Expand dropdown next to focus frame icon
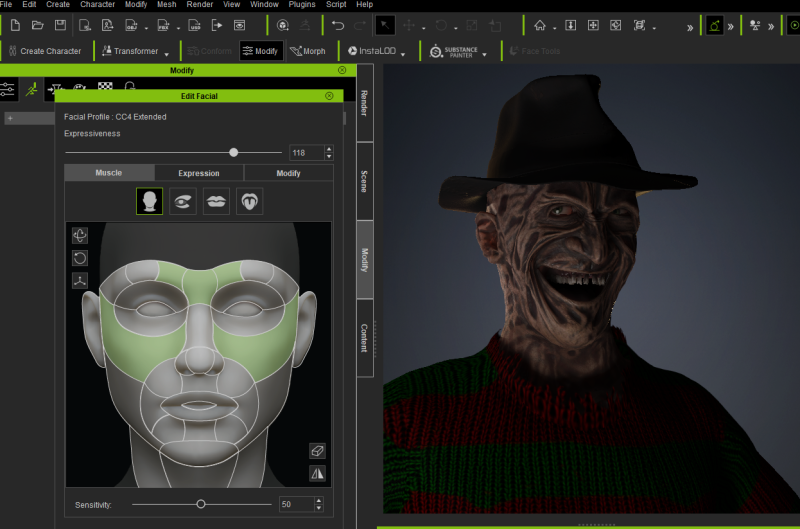The height and width of the screenshot is (529, 800). (654, 28)
